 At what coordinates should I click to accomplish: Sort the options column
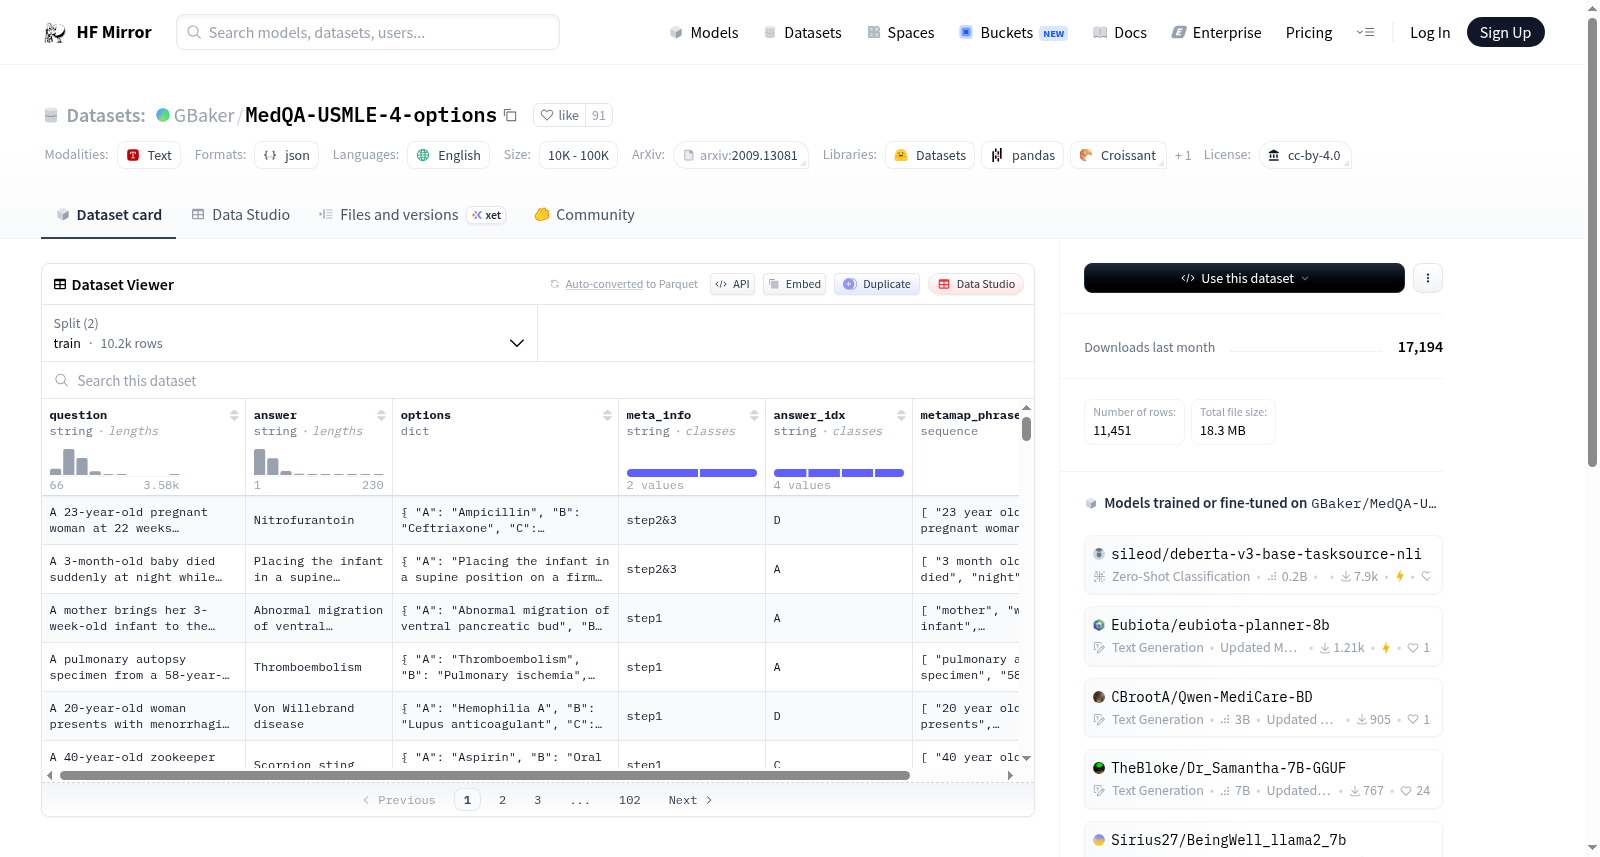tap(607, 415)
